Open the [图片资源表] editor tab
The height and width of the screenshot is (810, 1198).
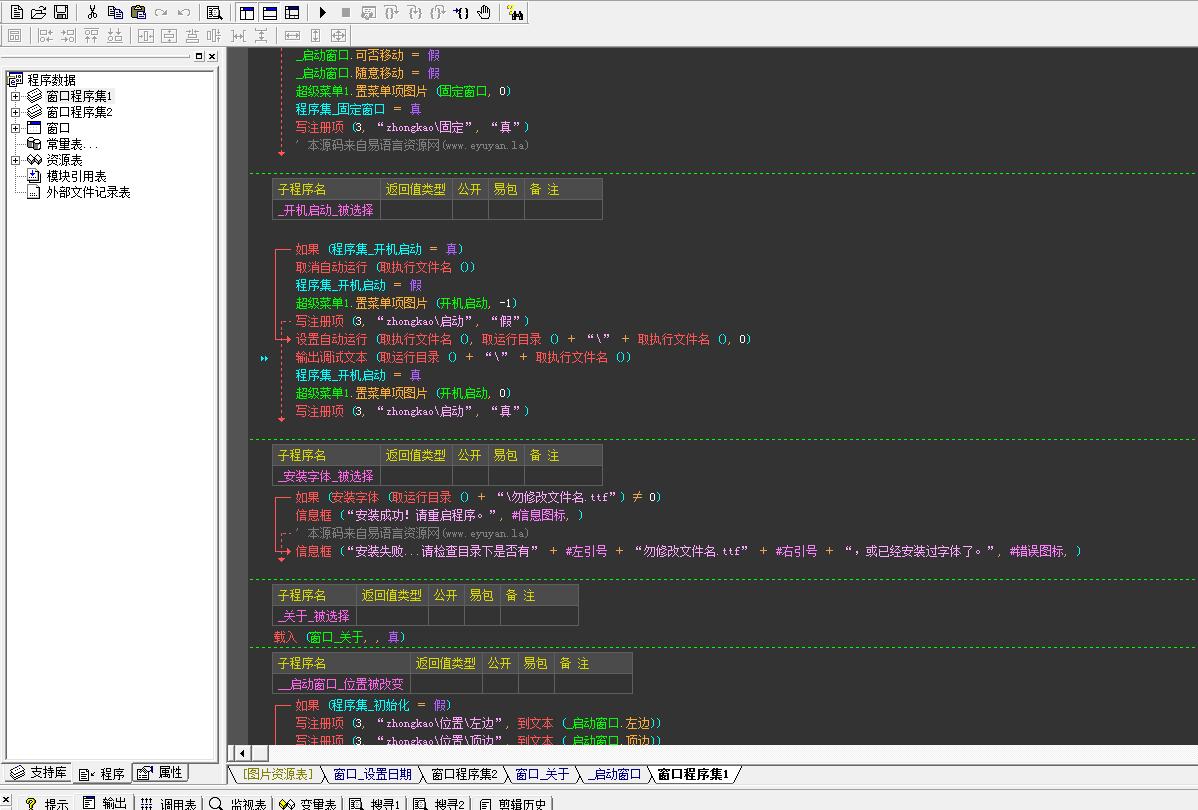pos(277,774)
